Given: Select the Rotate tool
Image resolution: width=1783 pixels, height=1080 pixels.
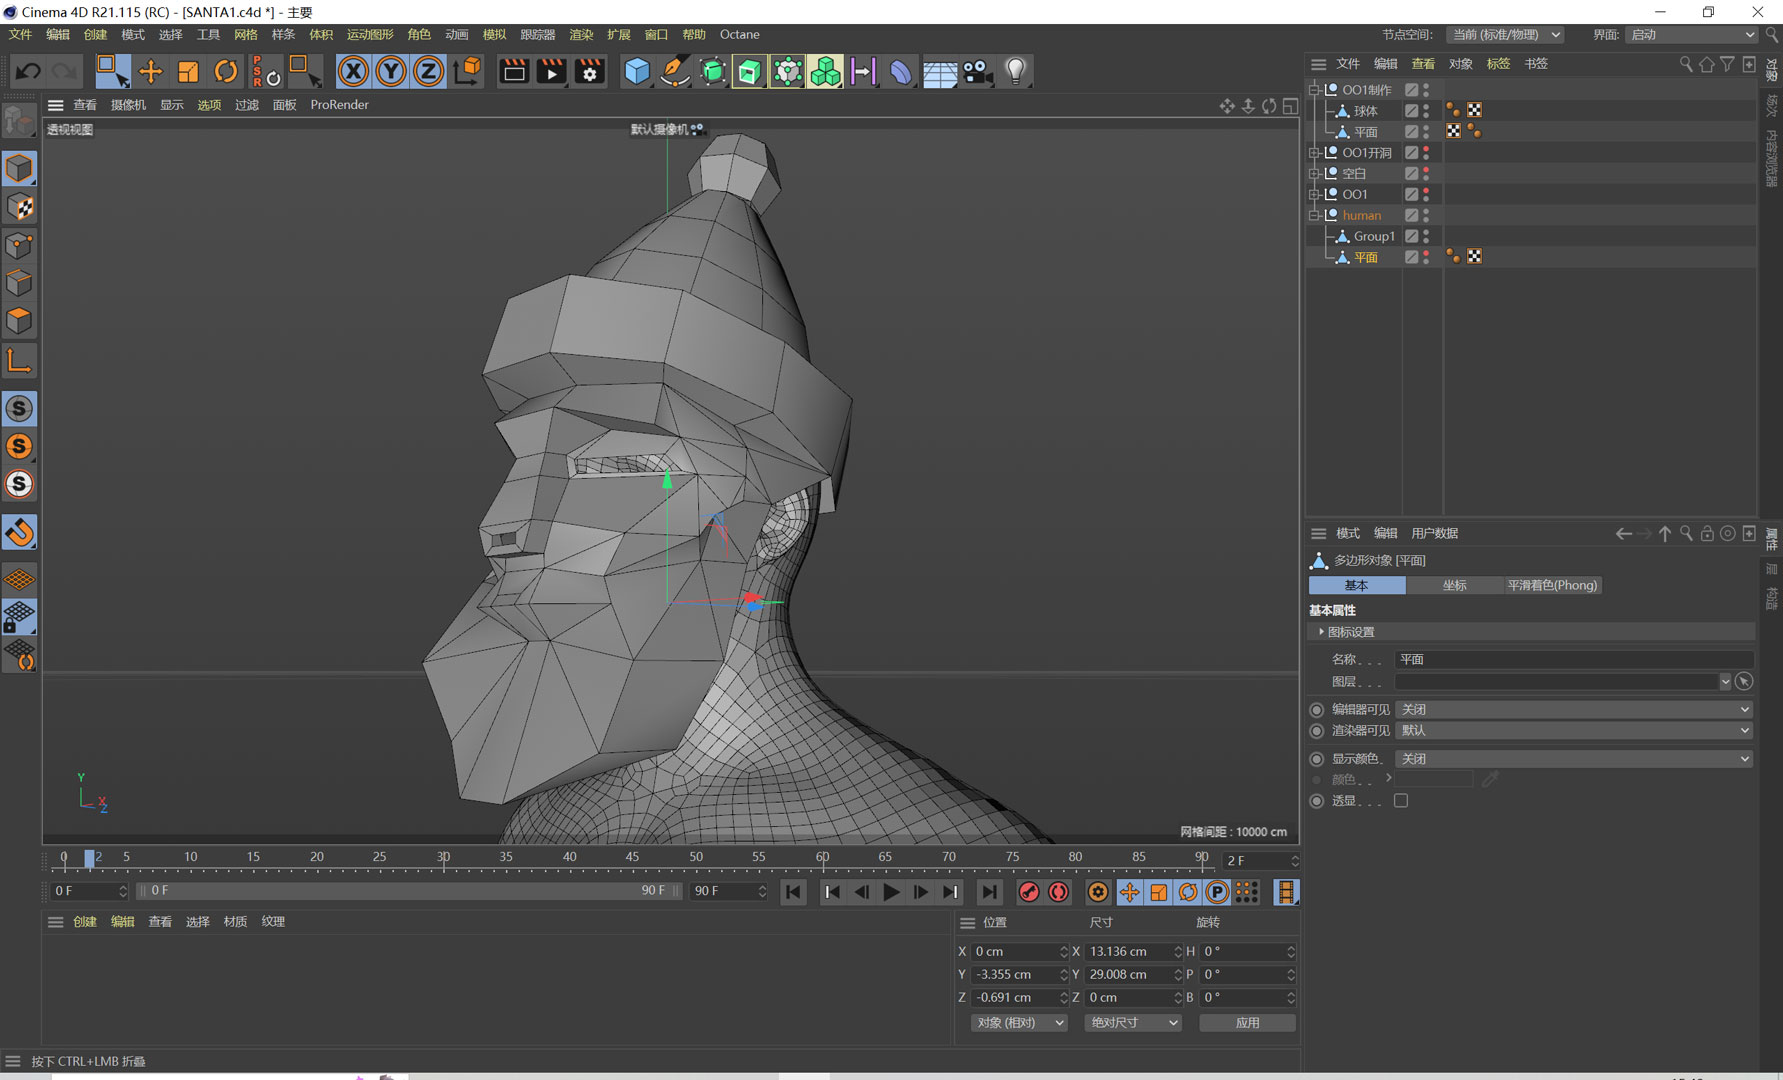Looking at the screenshot, I should pyautogui.click(x=226, y=71).
